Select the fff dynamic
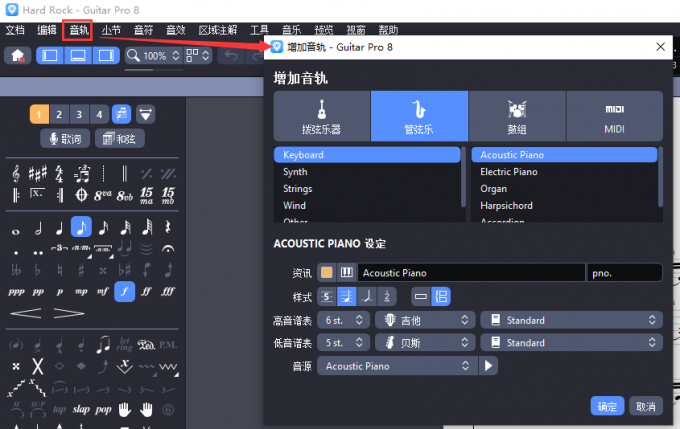The width and height of the screenshot is (680, 429). click(168, 292)
